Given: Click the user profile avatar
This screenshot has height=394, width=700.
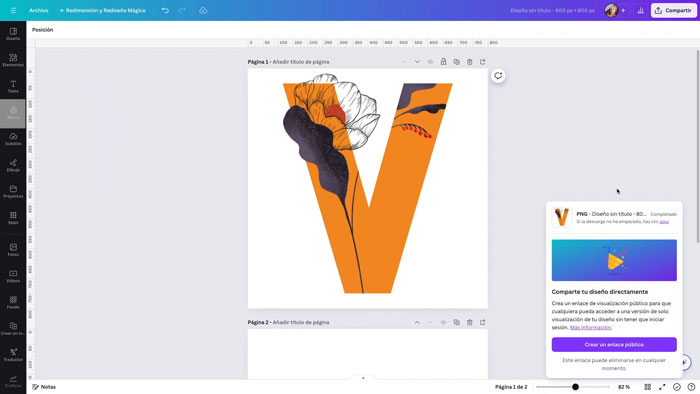Looking at the screenshot, I should click(x=611, y=10).
